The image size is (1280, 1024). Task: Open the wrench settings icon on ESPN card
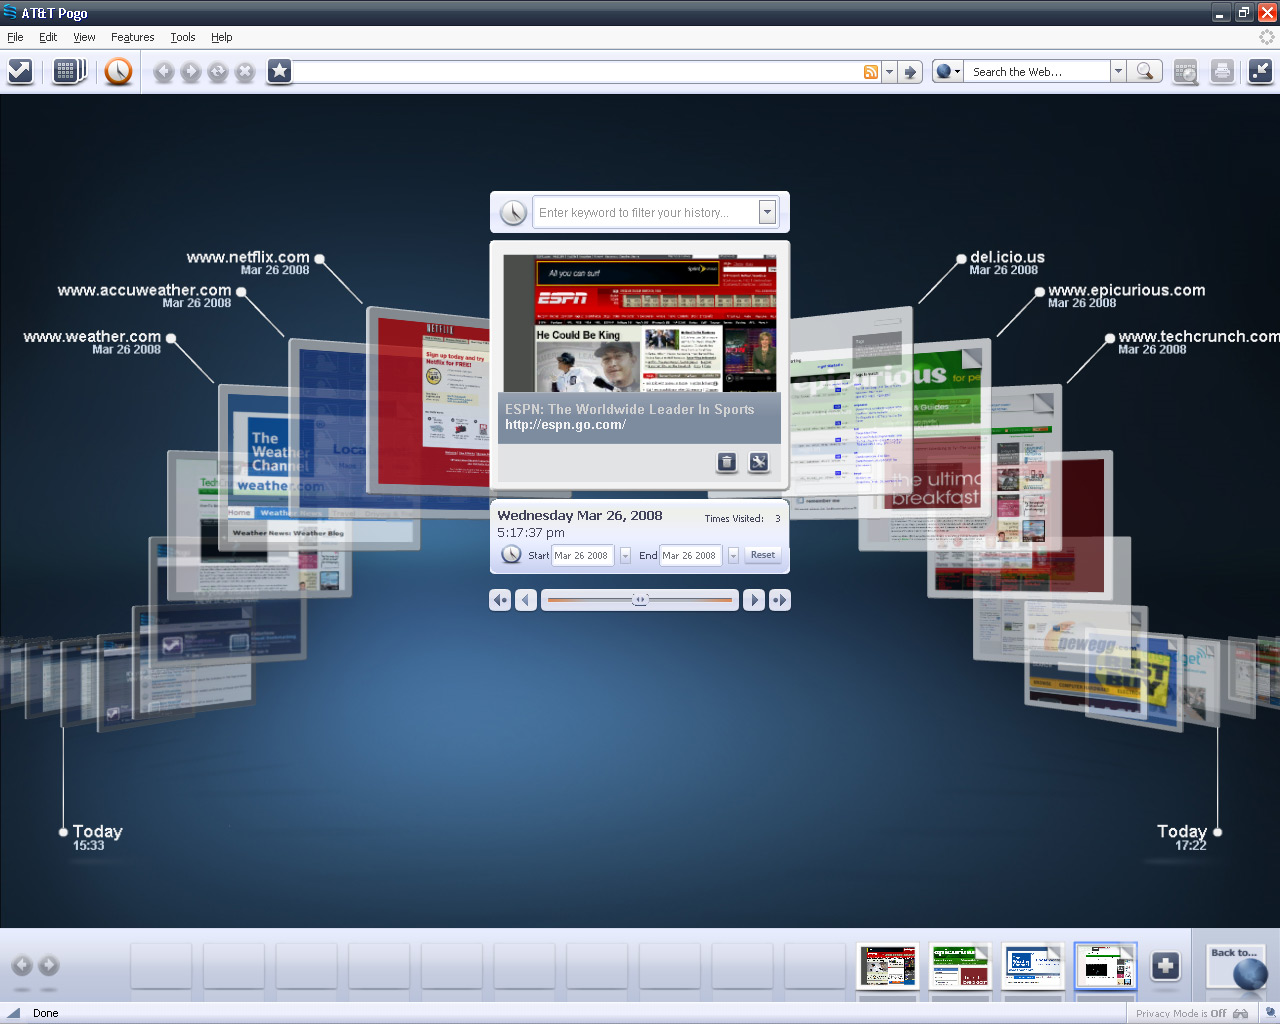point(759,462)
